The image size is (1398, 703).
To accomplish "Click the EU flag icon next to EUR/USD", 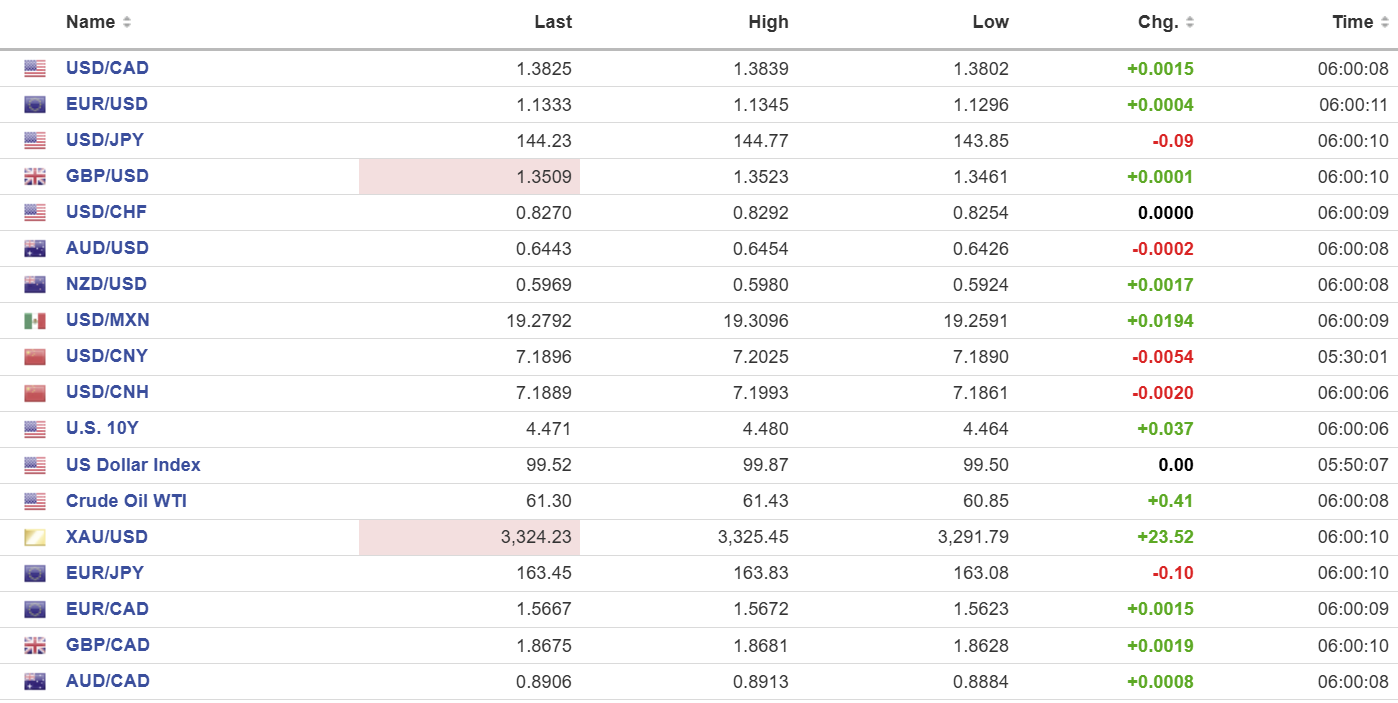I will click(x=35, y=105).
